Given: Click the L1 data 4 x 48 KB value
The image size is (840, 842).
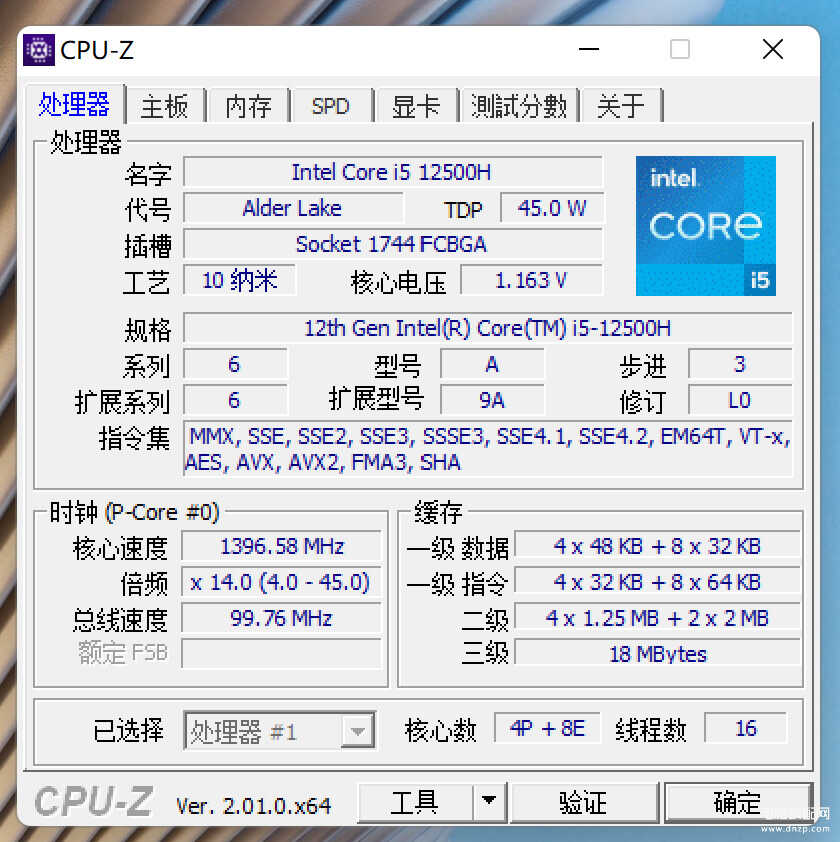Looking at the screenshot, I should 657,547.
